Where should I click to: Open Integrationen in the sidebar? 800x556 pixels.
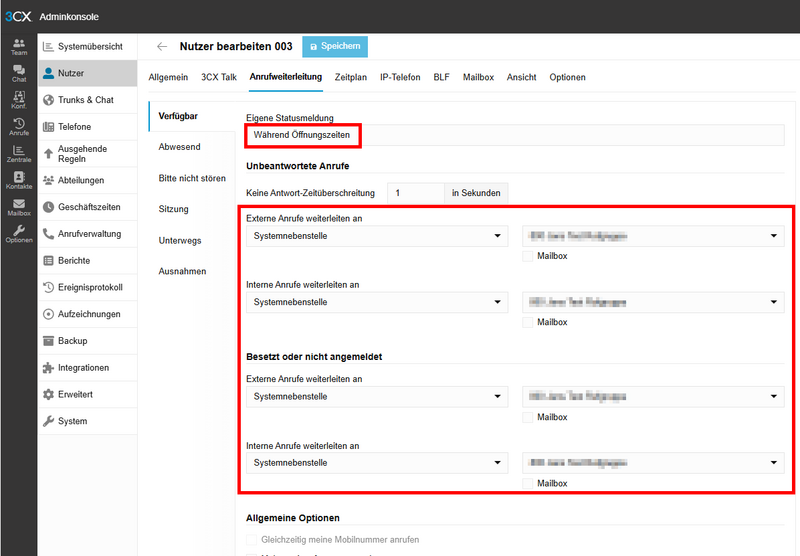coord(87,368)
